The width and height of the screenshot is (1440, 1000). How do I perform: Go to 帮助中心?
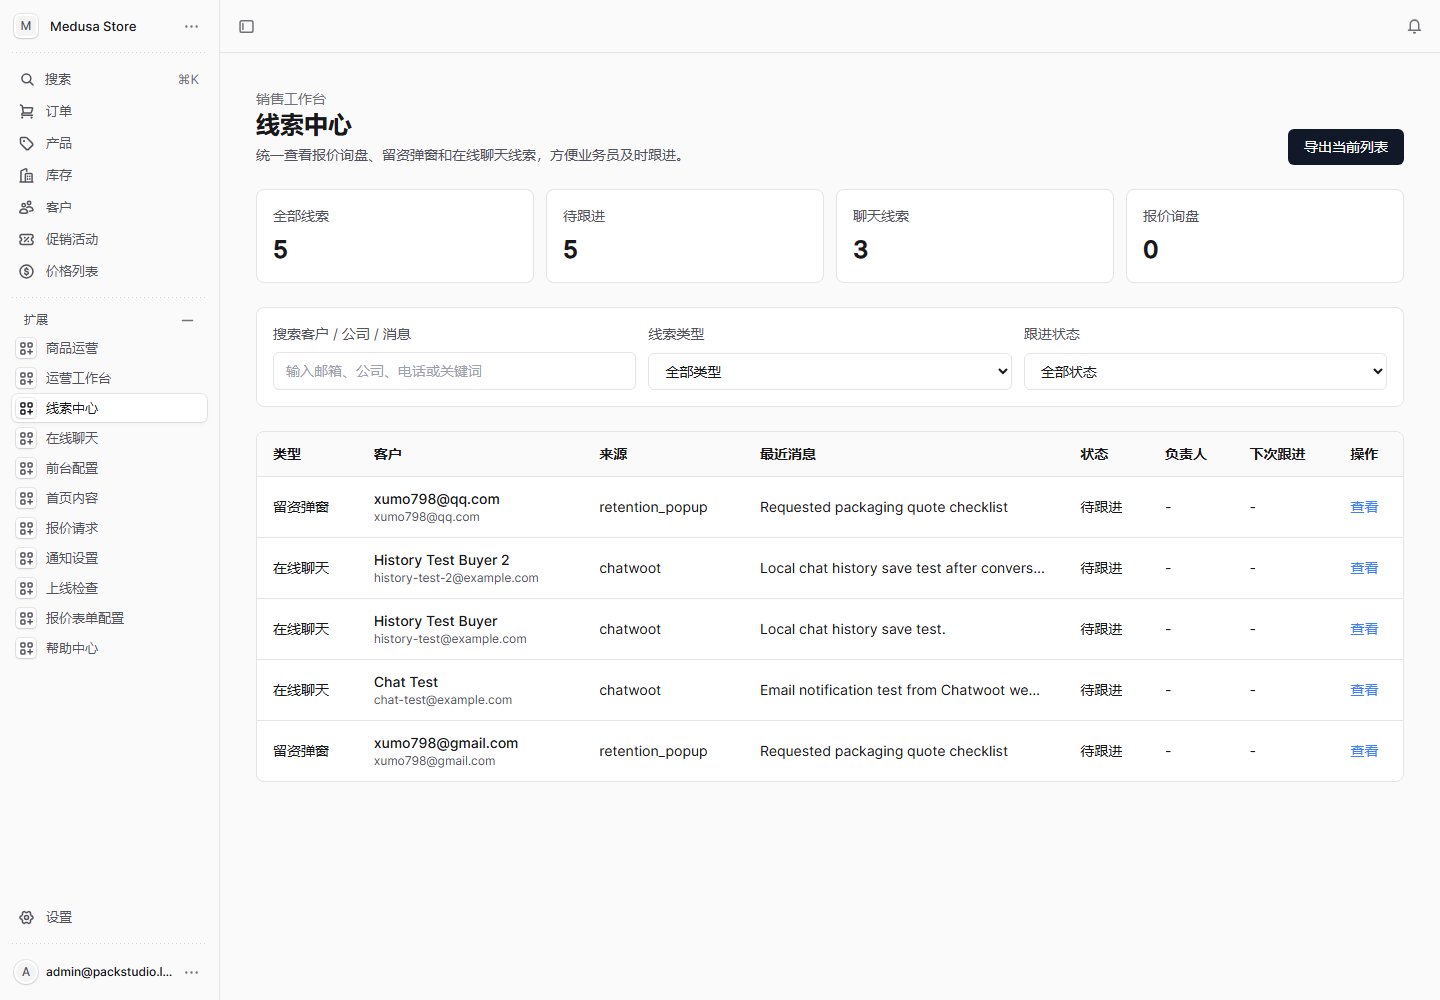click(x=110, y=648)
